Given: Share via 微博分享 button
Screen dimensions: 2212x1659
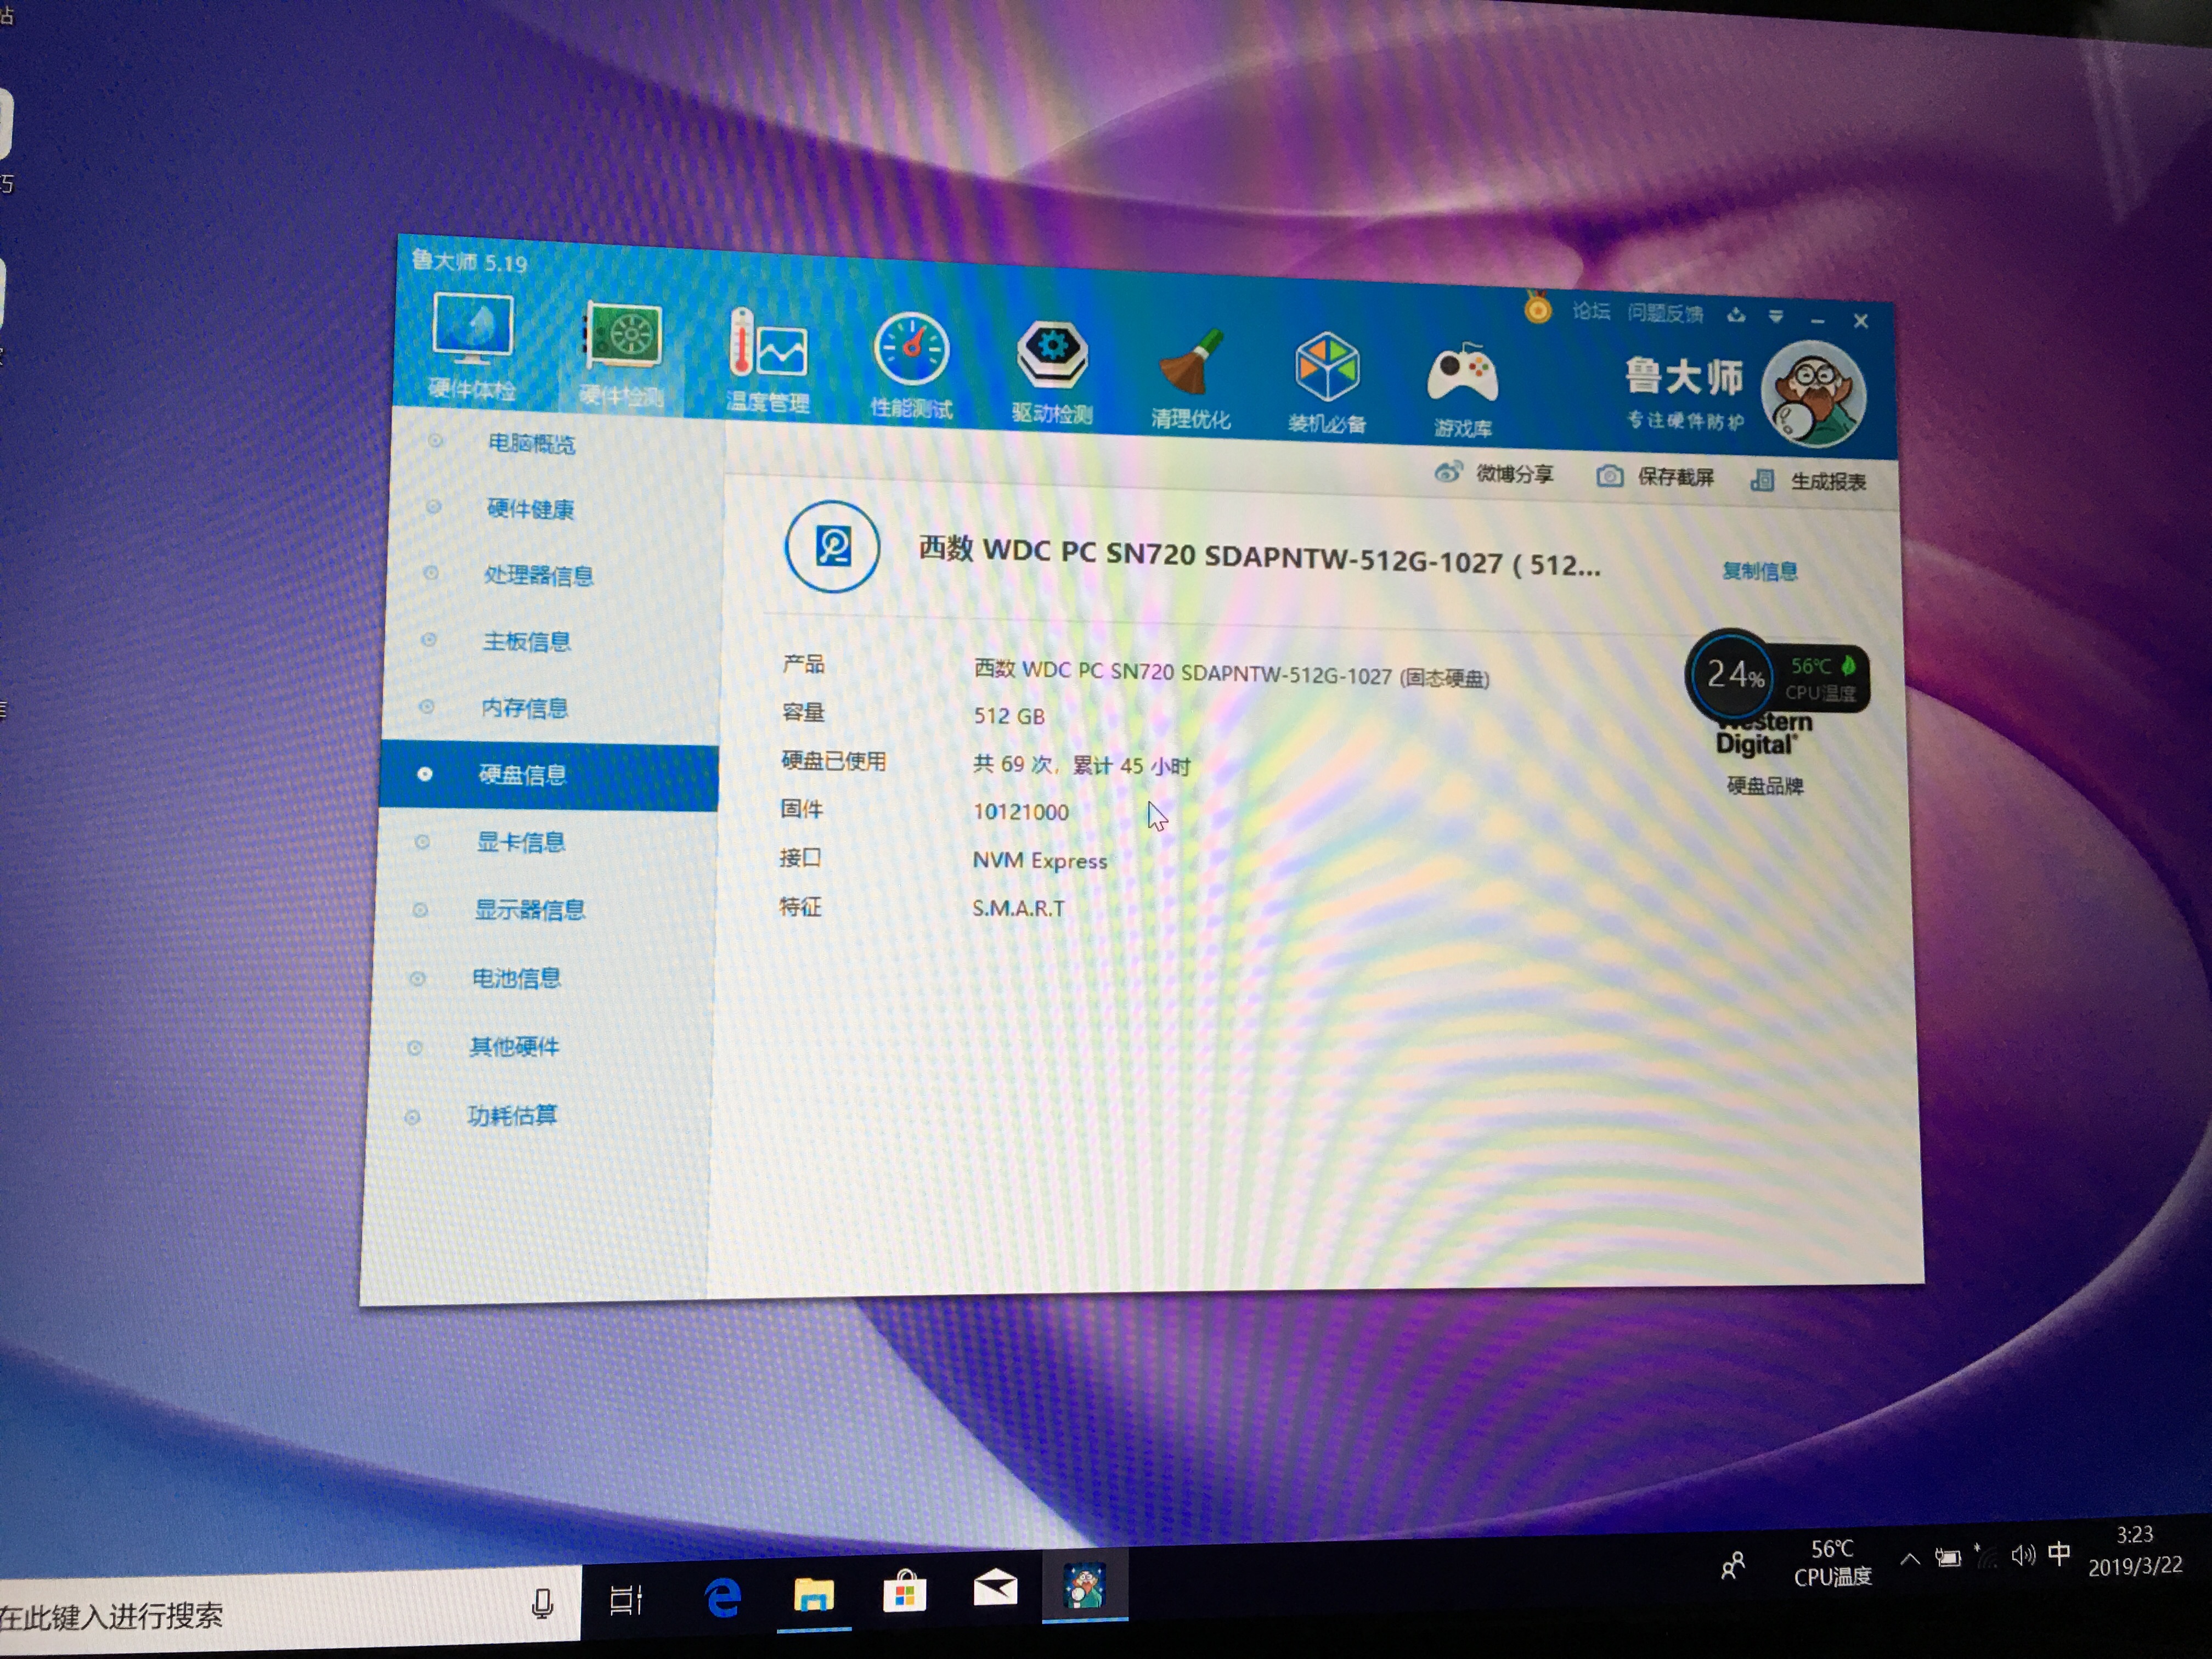Looking at the screenshot, I should pos(1494,473).
